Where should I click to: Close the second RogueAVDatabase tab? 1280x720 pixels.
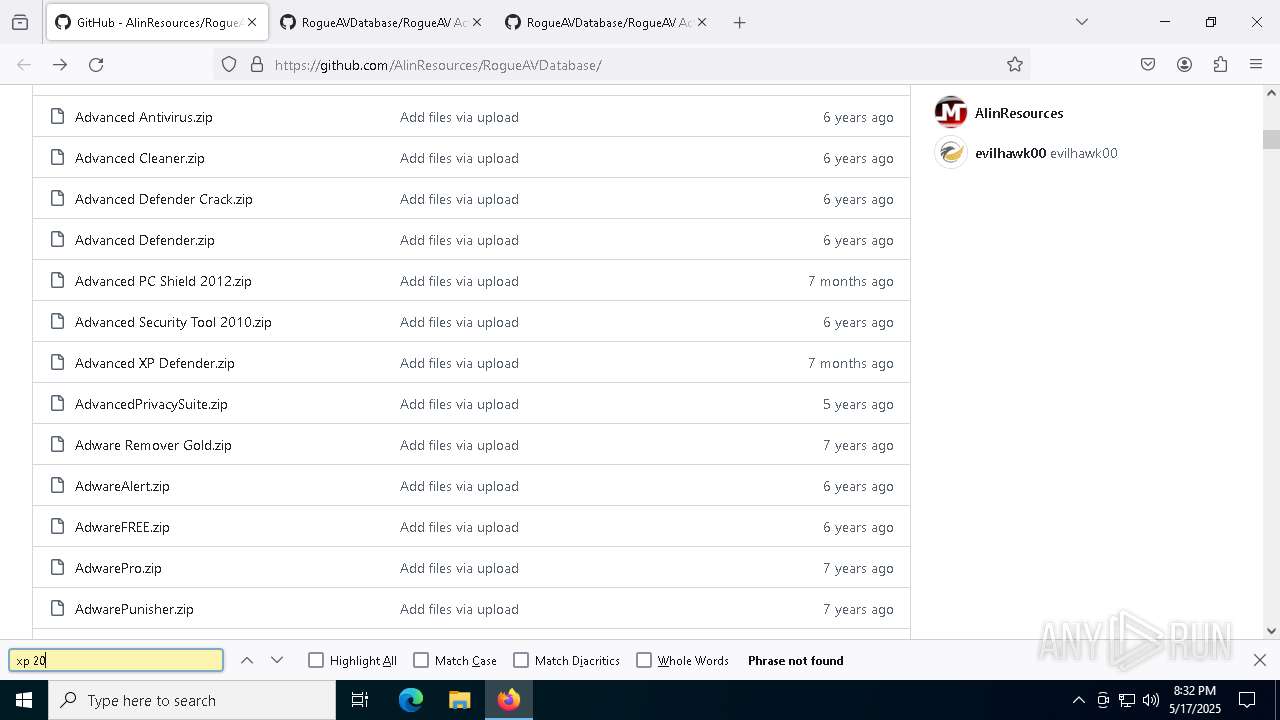click(477, 22)
